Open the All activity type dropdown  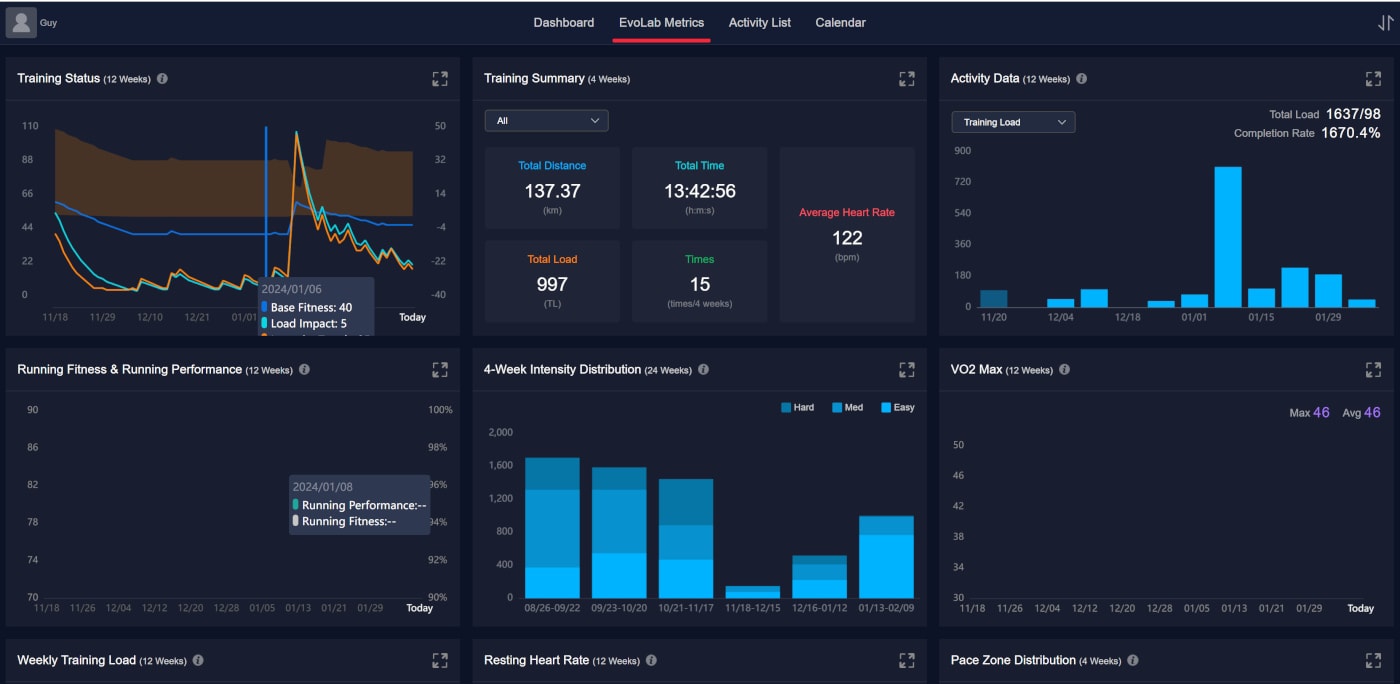pos(546,121)
